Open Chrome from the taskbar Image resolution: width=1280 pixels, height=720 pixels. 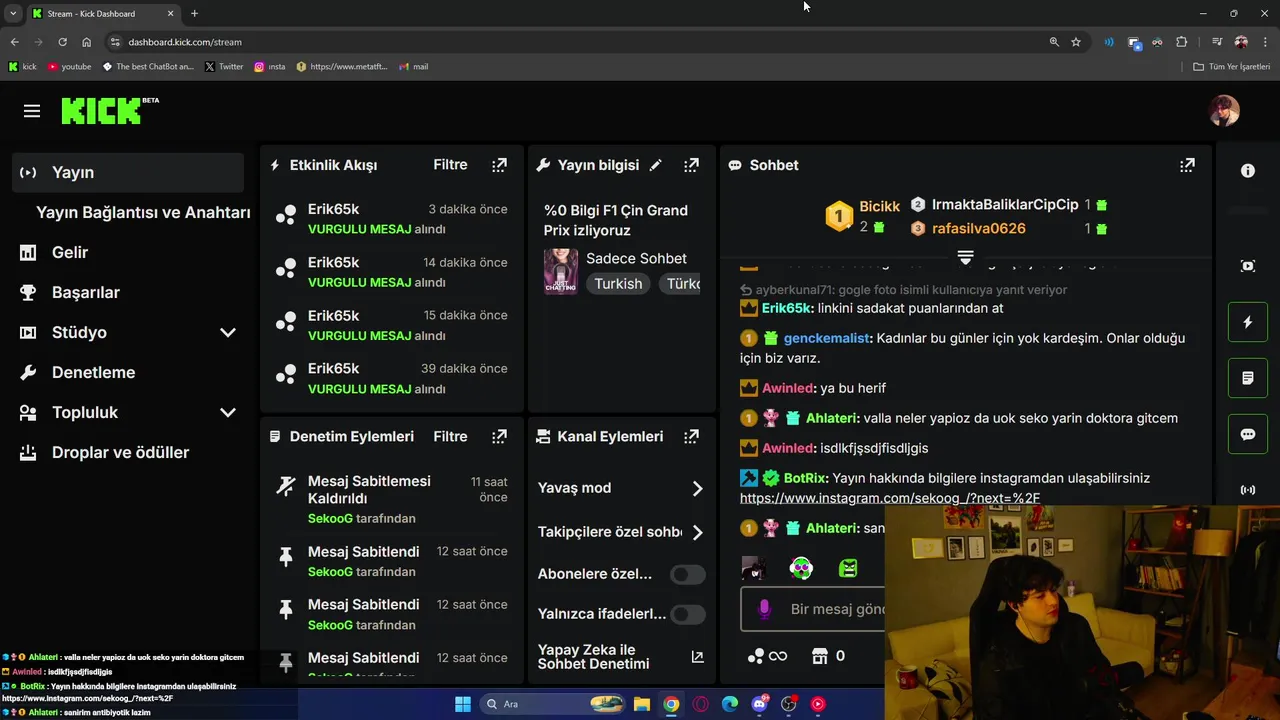tap(671, 704)
